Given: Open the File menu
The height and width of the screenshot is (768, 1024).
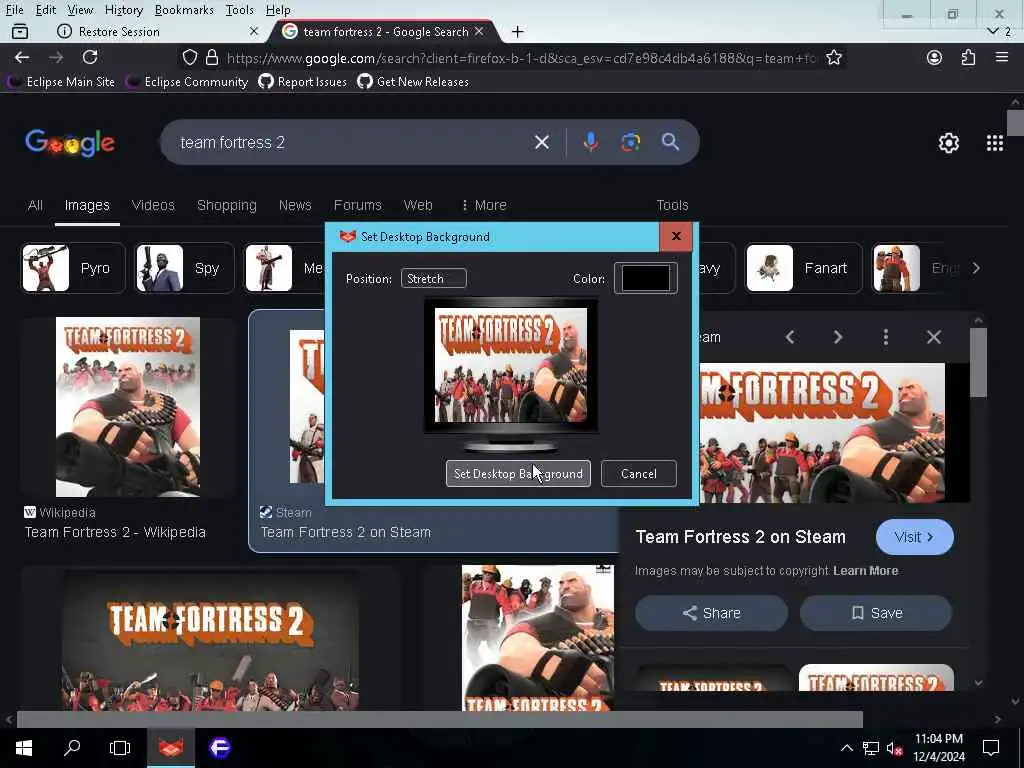Looking at the screenshot, I should tap(14, 10).
